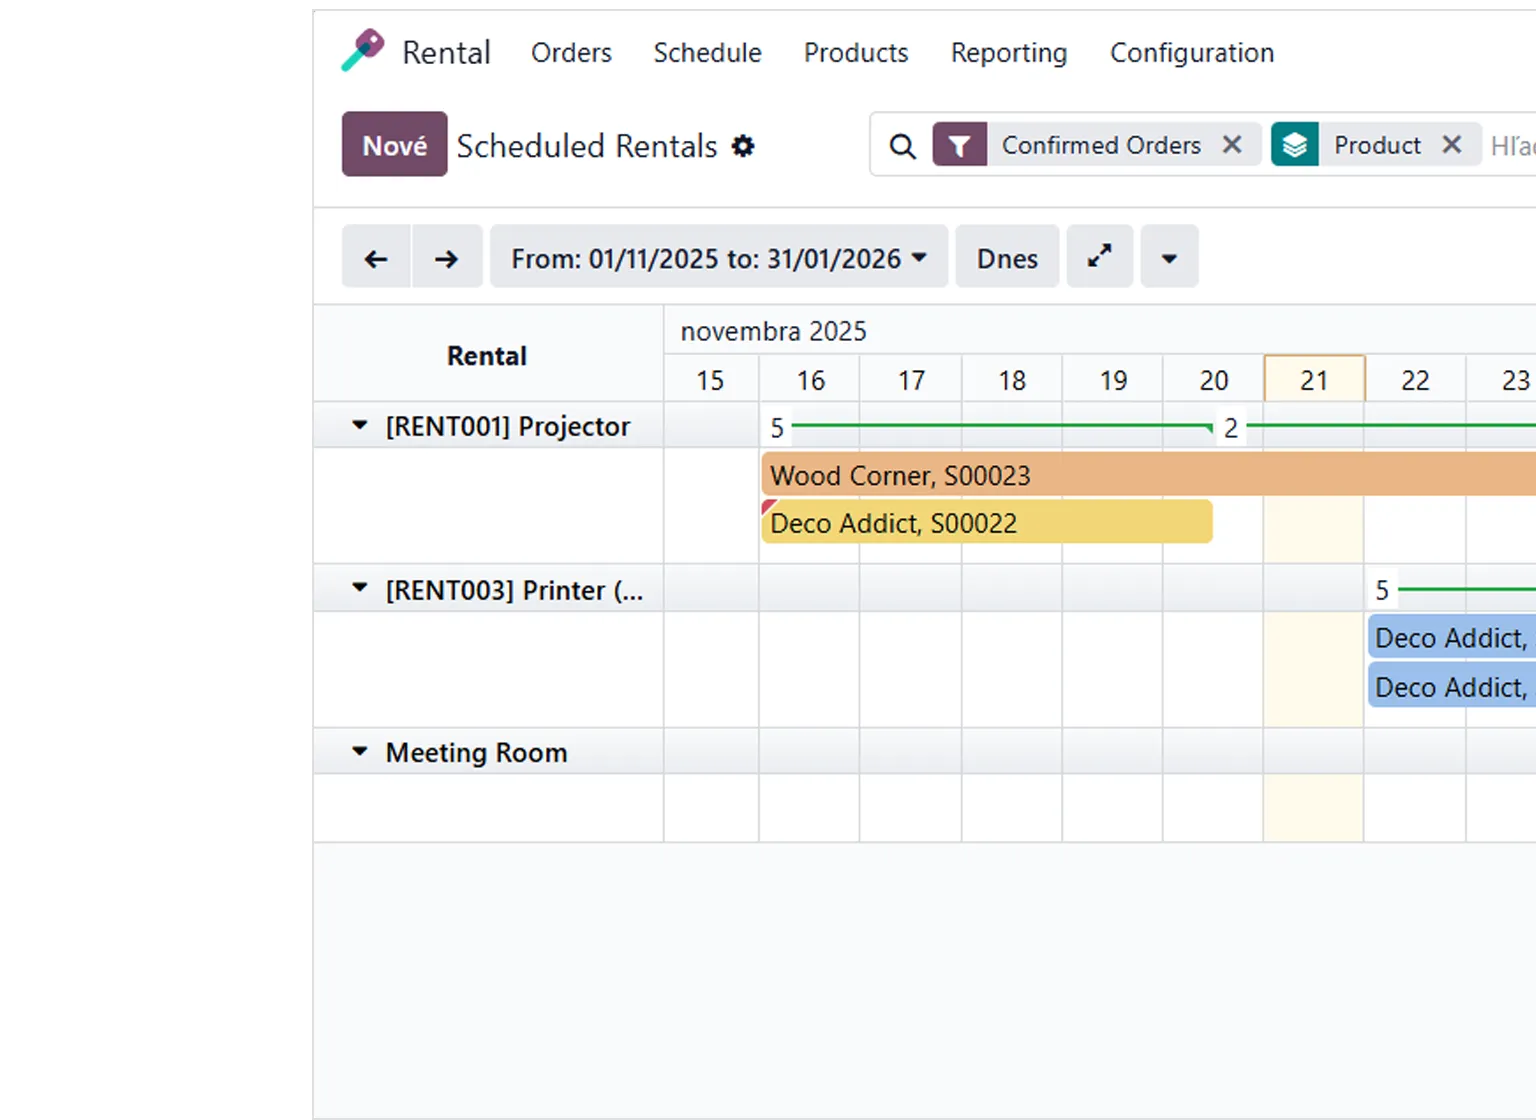Open the Scheduled Rentals settings gear

[x=743, y=146]
